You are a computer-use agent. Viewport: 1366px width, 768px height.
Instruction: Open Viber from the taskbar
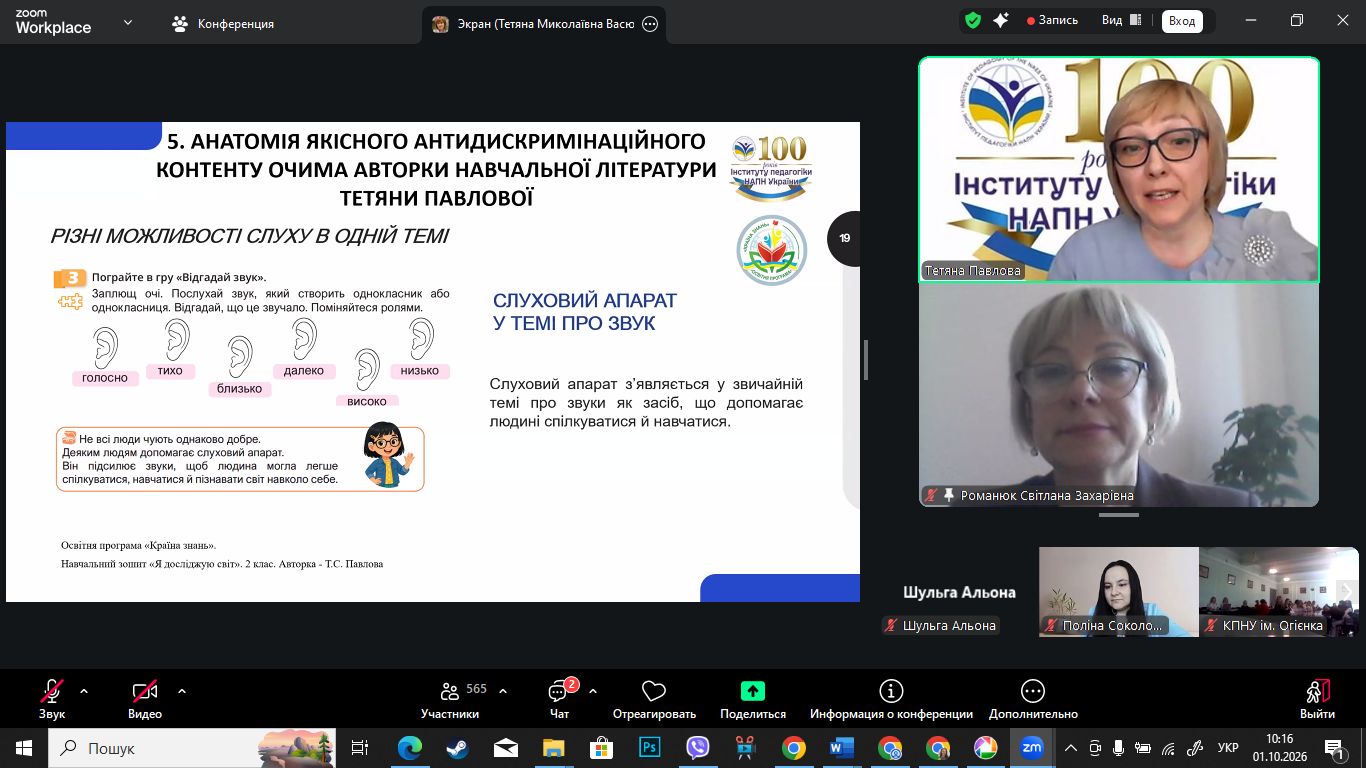point(697,747)
